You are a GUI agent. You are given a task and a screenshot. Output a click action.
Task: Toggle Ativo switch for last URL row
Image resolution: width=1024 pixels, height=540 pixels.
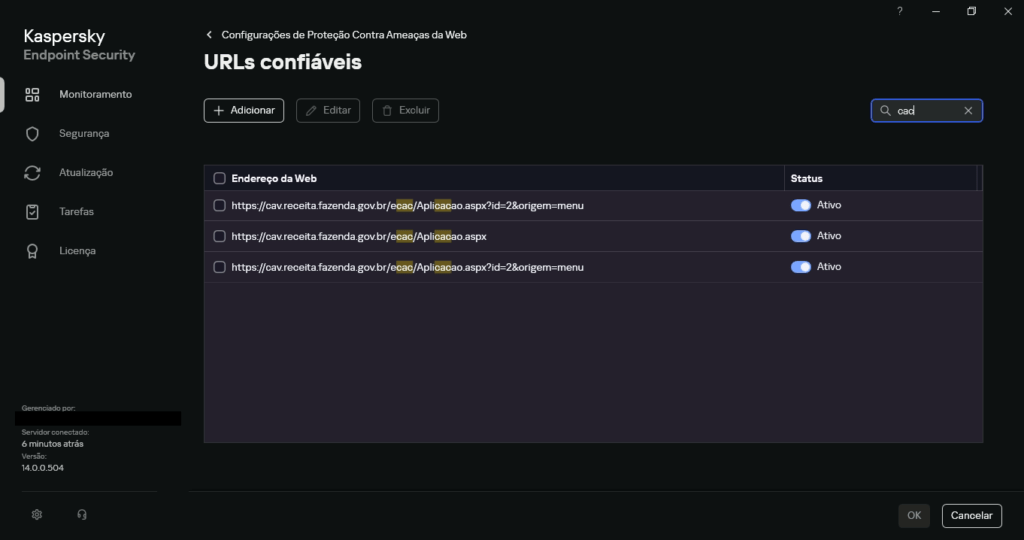(801, 266)
